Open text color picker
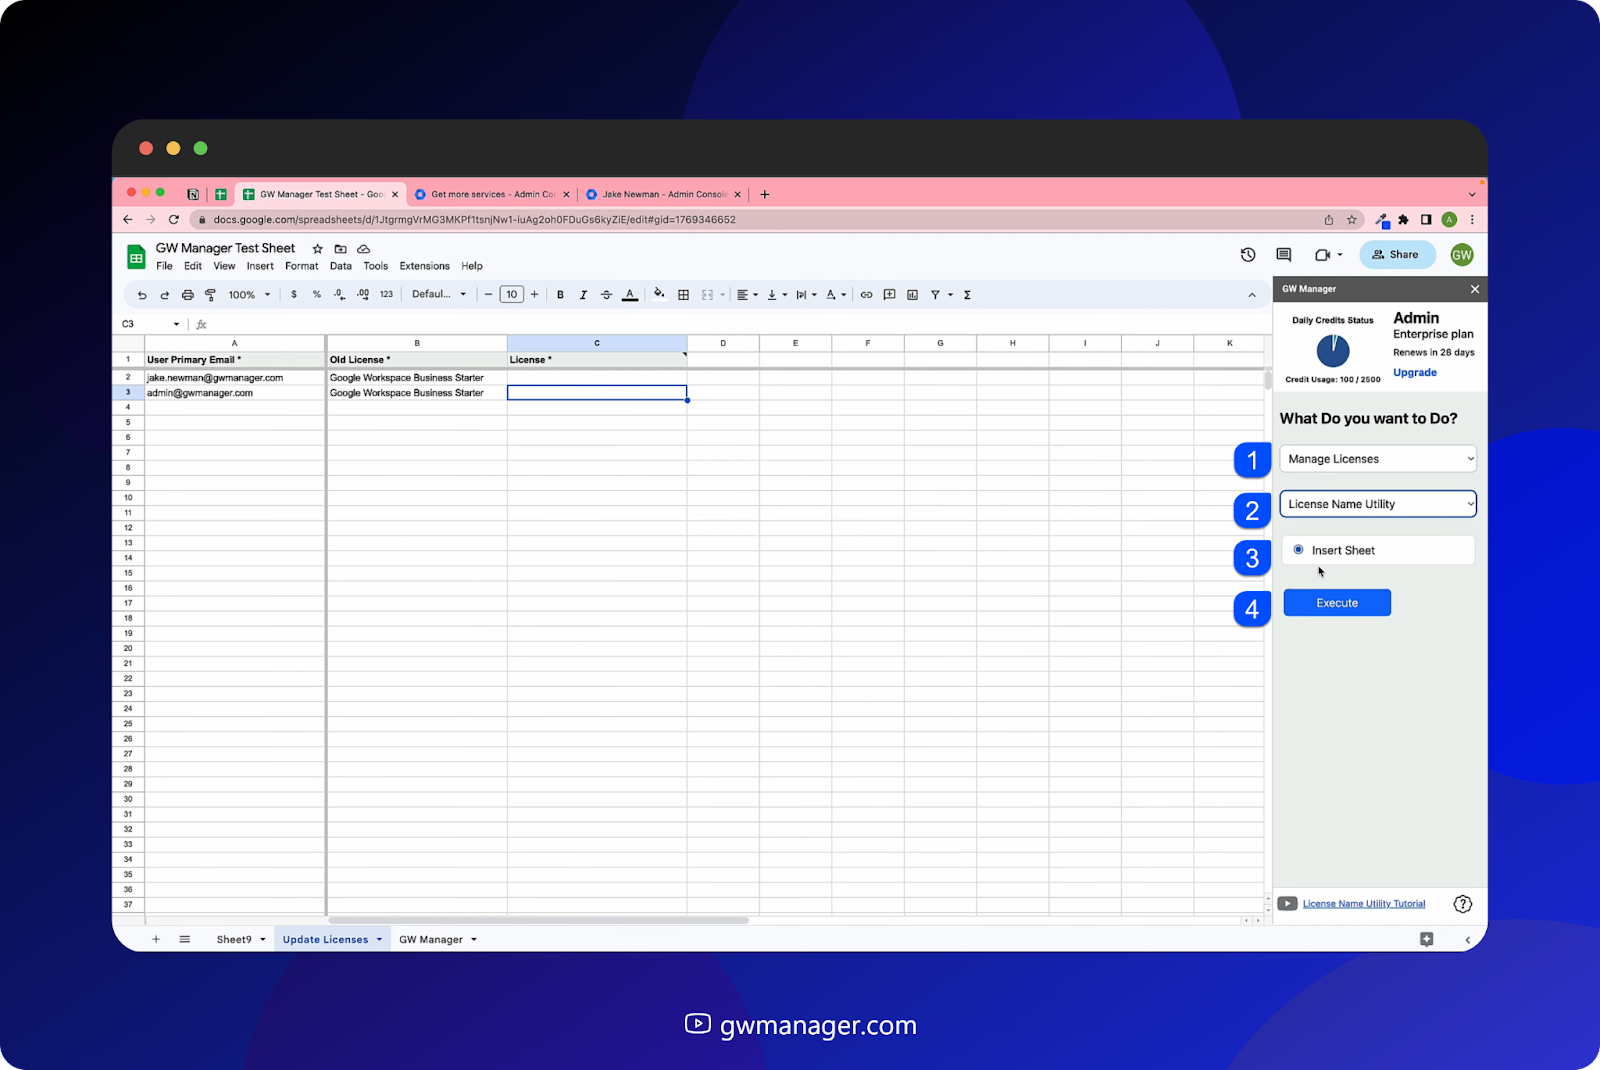Viewport: 1600px width, 1070px height. [x=630, y=295]
